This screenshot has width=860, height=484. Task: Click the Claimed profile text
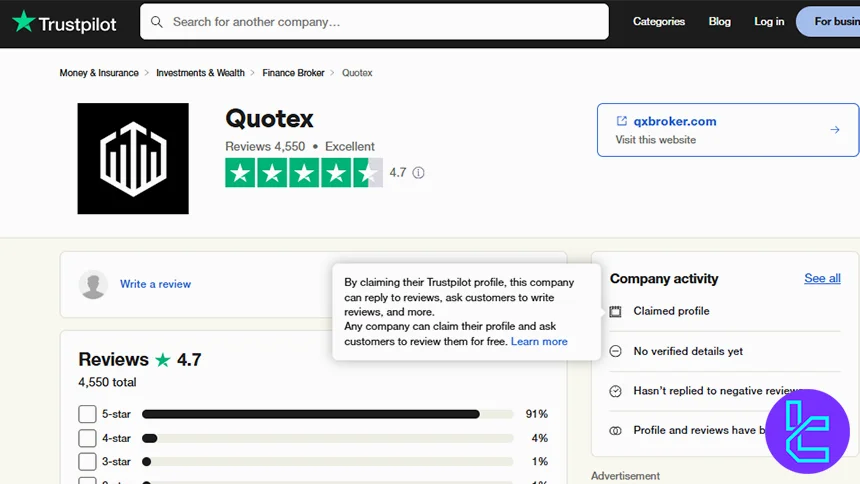(x=671, y=311)
